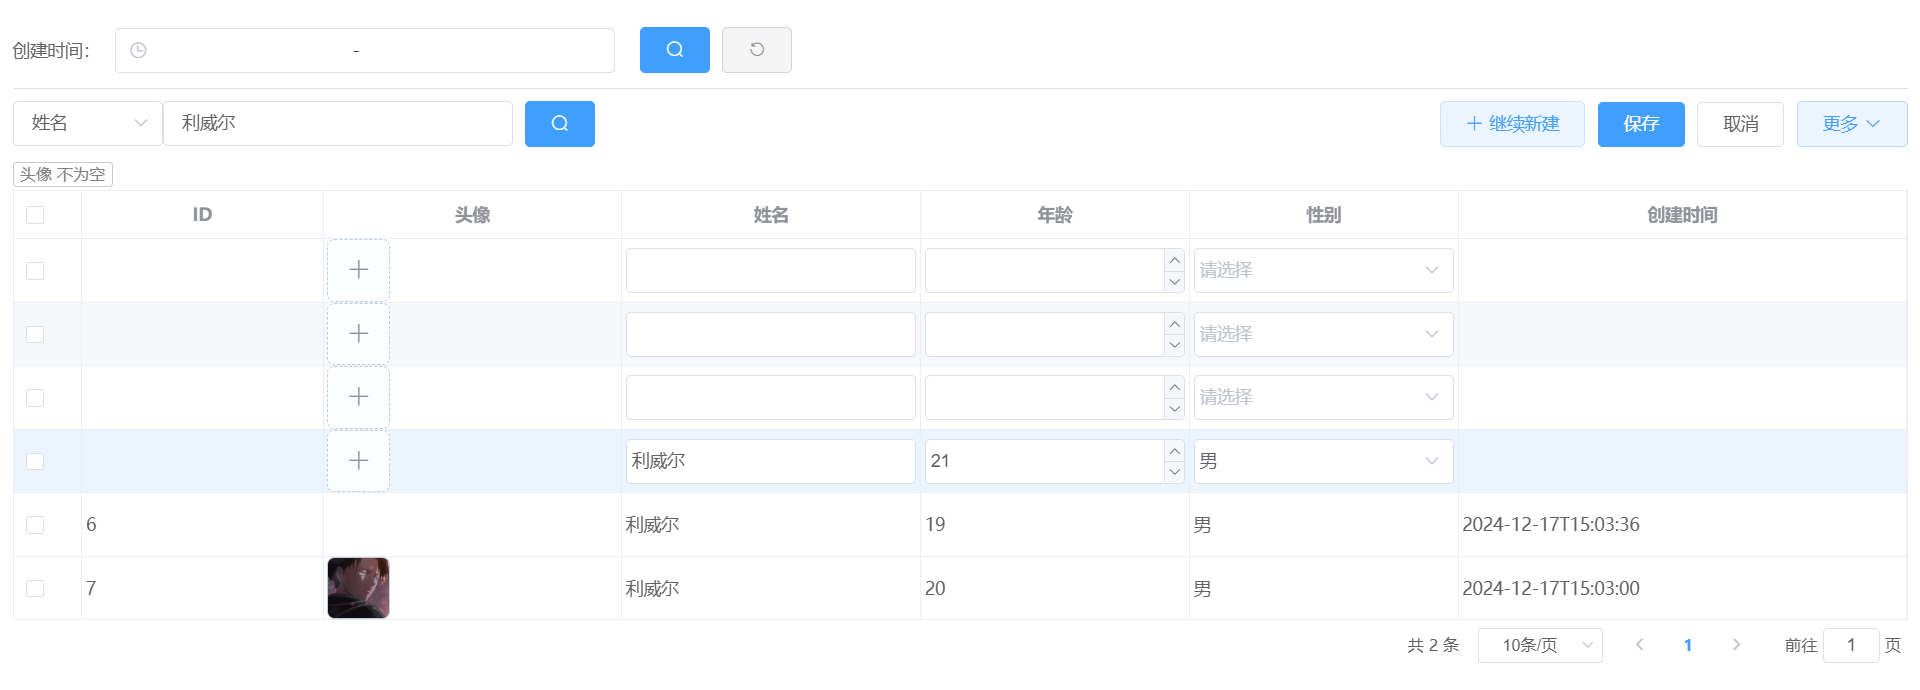Click the creation time date range input
The image size is (1920, 690).
coord(365,50)
